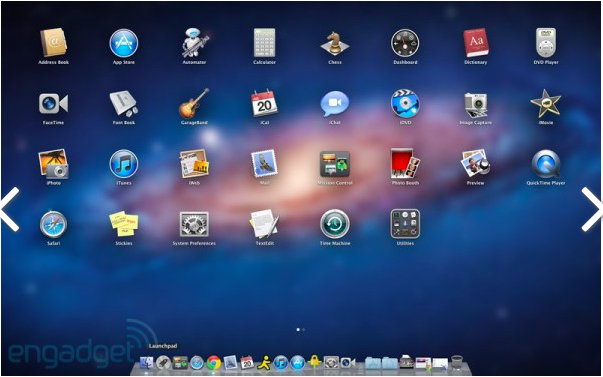Viewport: 603px width, 377px height.
Task: Launch Image Capture
Action: click(476, 104)
